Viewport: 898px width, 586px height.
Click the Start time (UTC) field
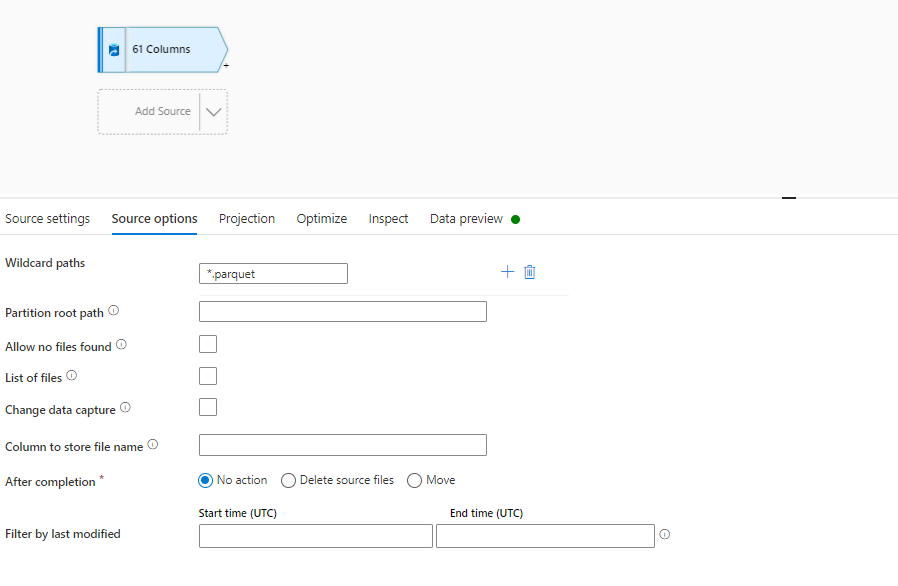tap(316, 536)
